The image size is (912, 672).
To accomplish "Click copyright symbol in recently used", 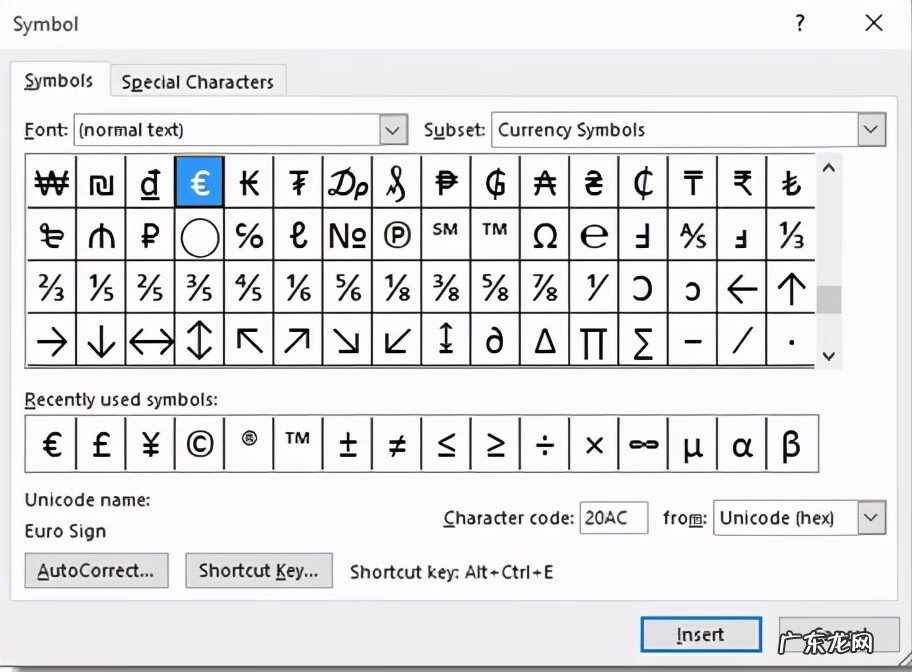I will point(199,444).
